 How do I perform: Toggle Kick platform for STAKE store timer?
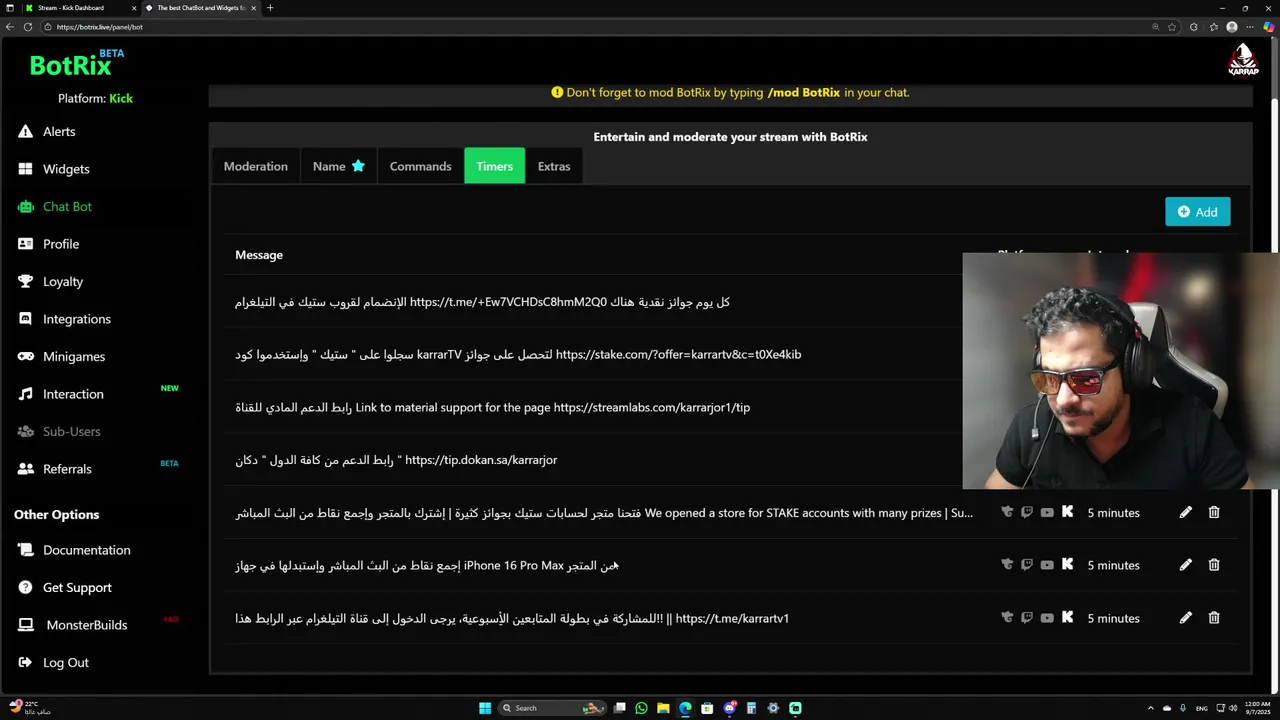(x=1067, y=512)
